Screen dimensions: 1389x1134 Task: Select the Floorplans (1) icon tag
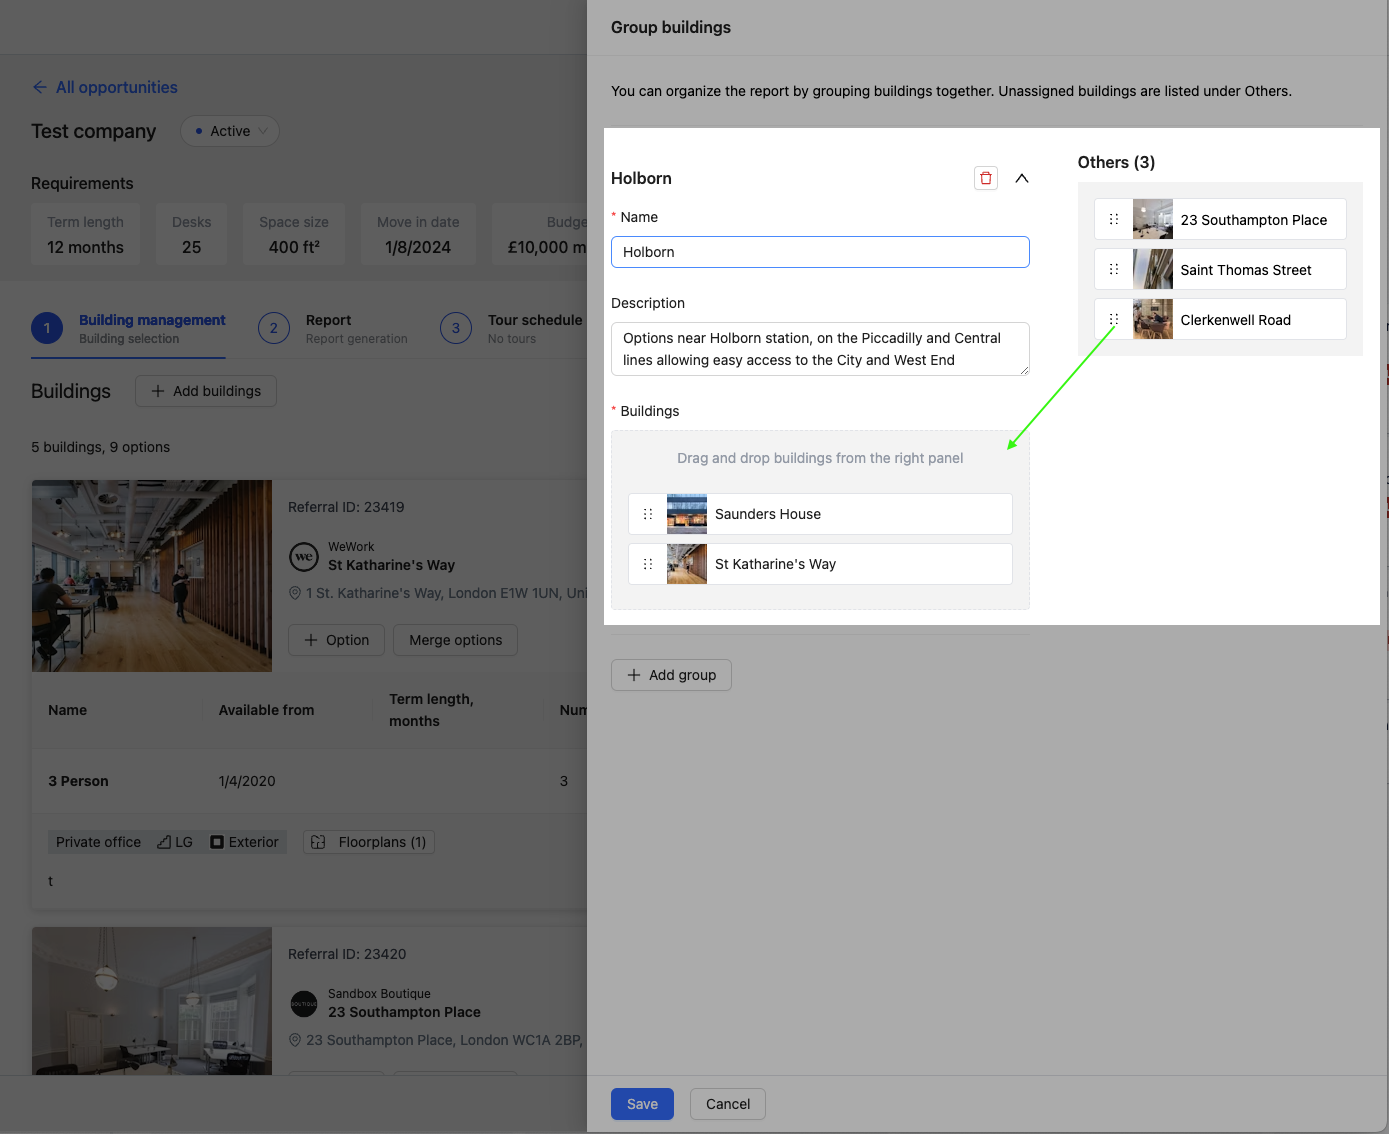(318, 841)
